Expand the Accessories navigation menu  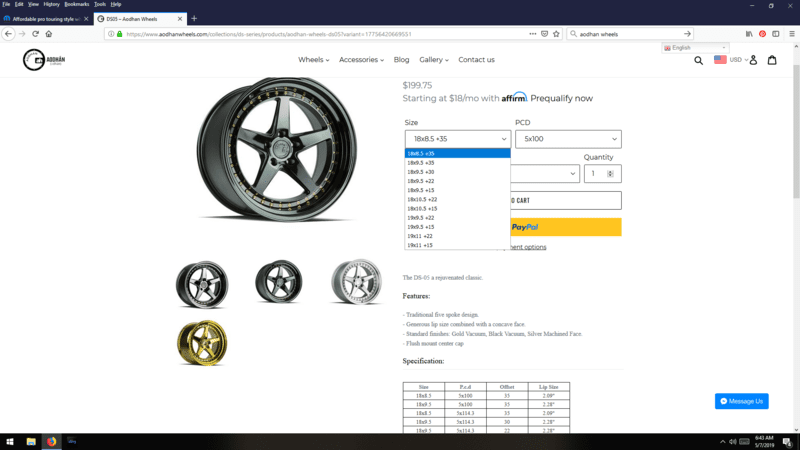(361, 60)
